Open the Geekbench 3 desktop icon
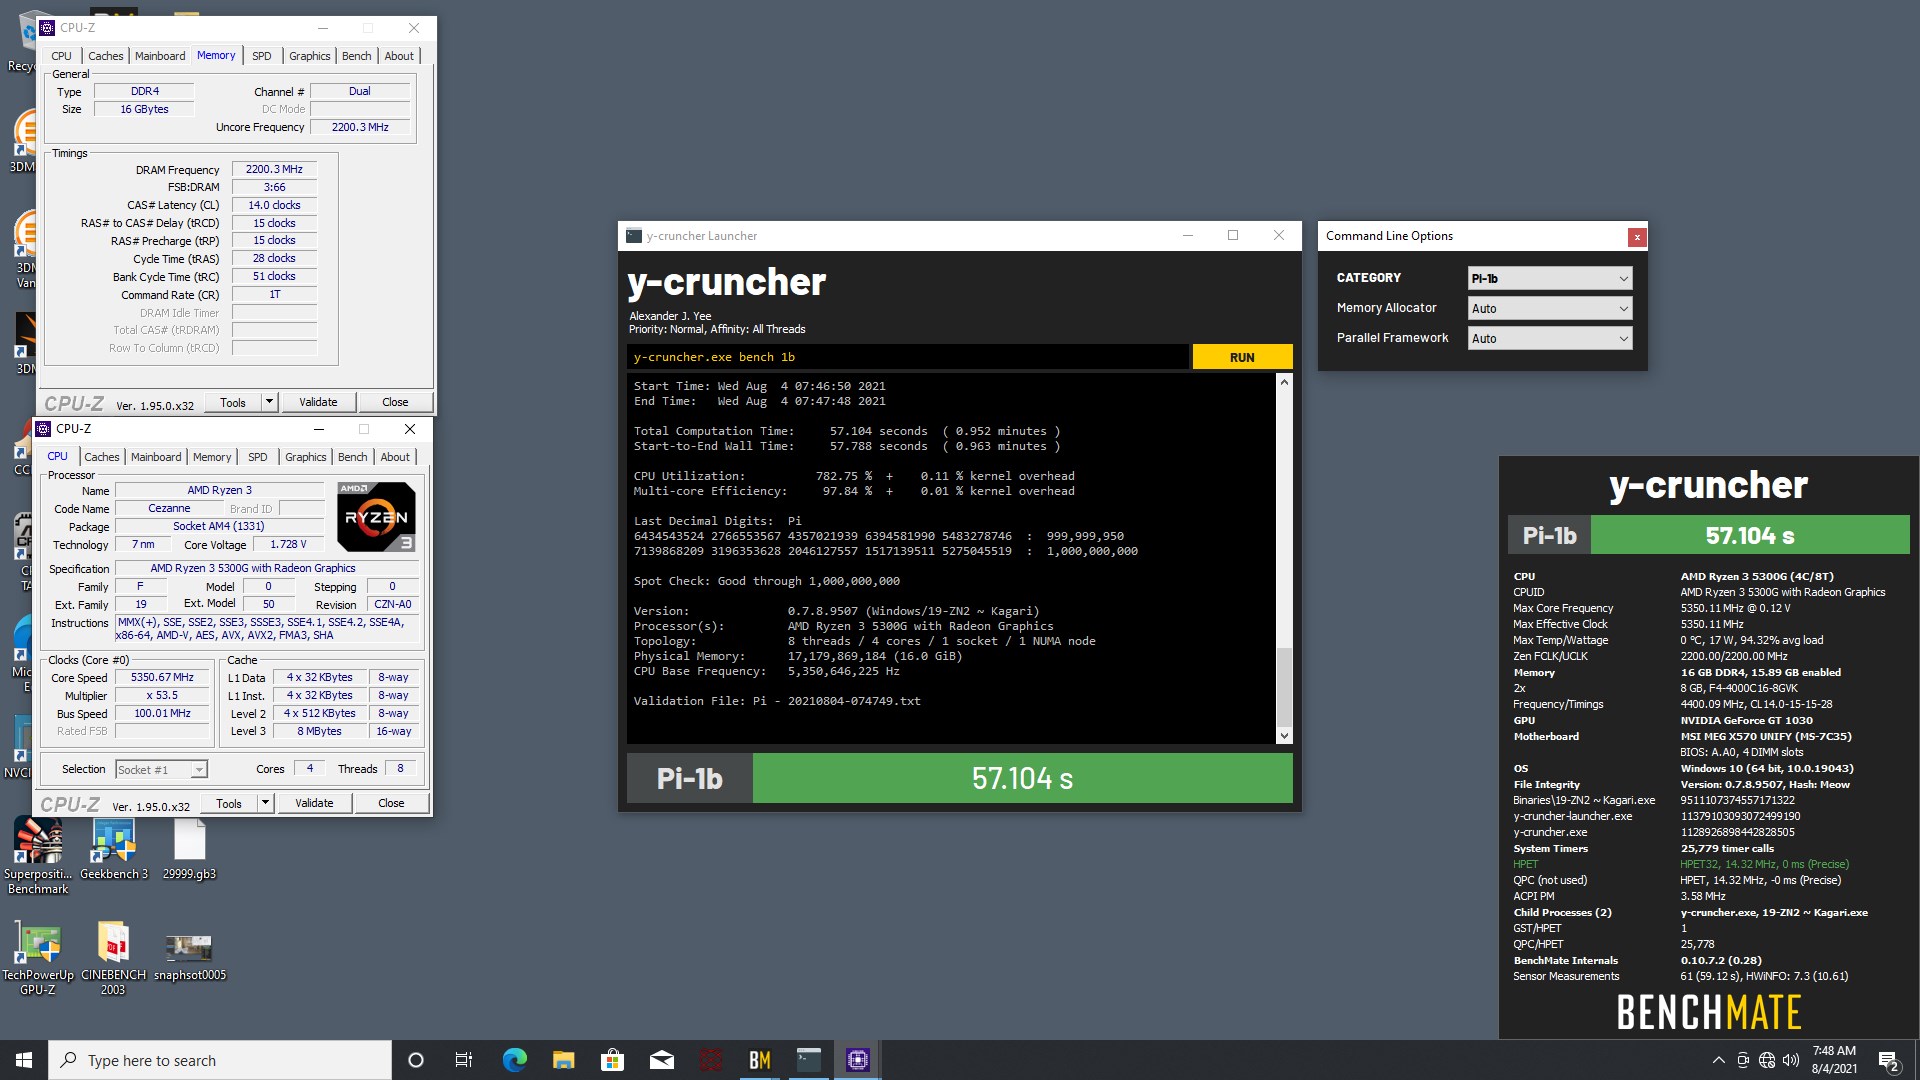This screenshot has height=1080, width=1920. [113, 848]
